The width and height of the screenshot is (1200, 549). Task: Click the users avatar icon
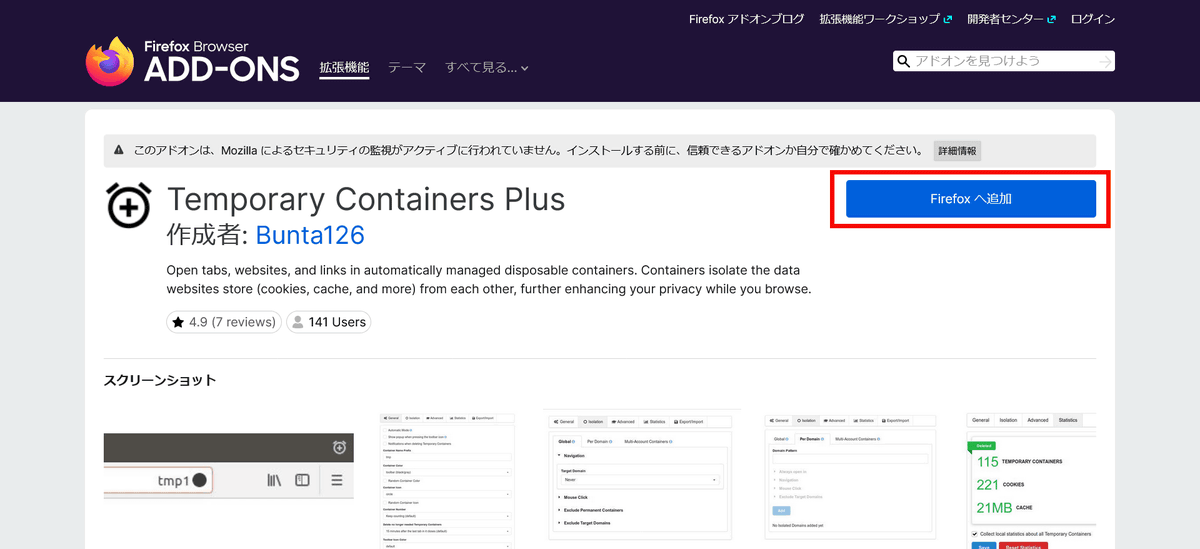point(297,322)
